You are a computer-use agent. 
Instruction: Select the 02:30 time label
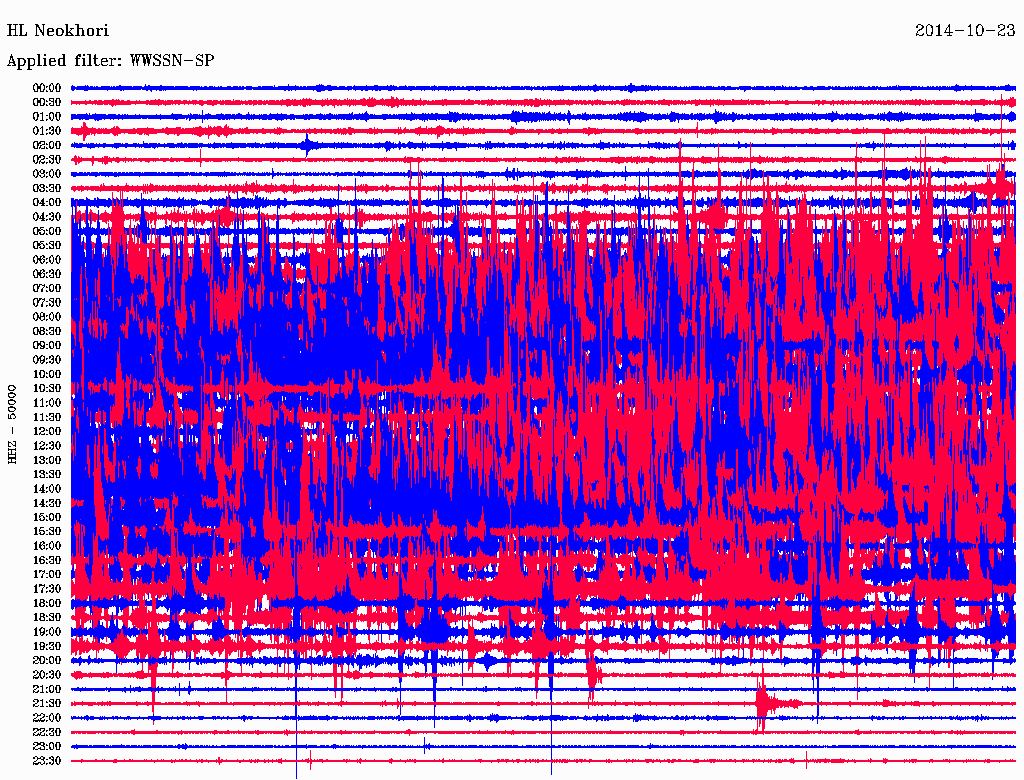(46, 159)
